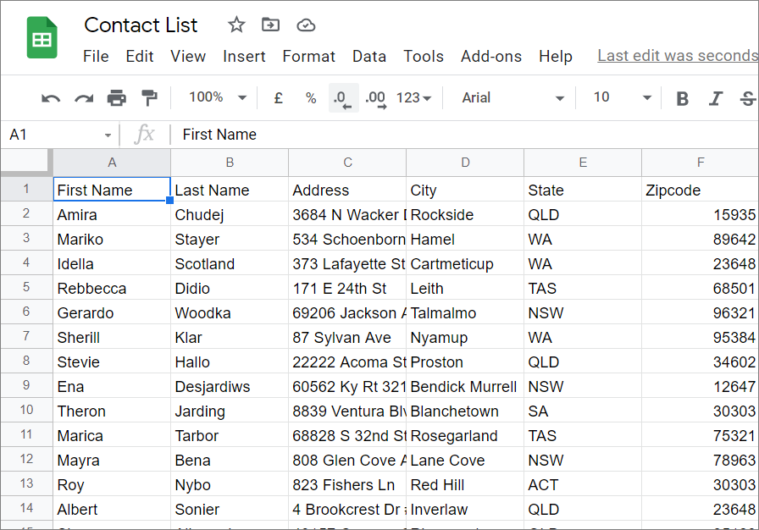This screenshot has height=530, width=759.
Task: Open the font size 10 dropdown
Action: click(622, 97)
